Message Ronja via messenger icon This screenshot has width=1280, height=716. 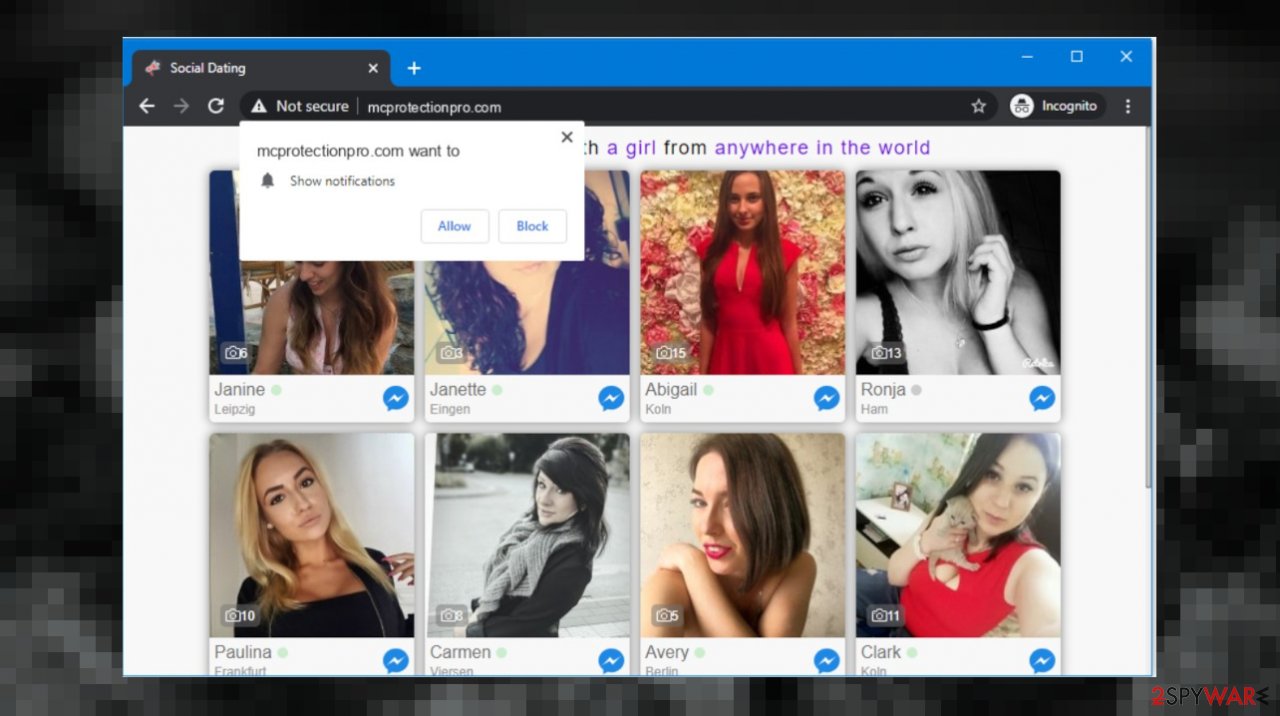coord(1042,398)
